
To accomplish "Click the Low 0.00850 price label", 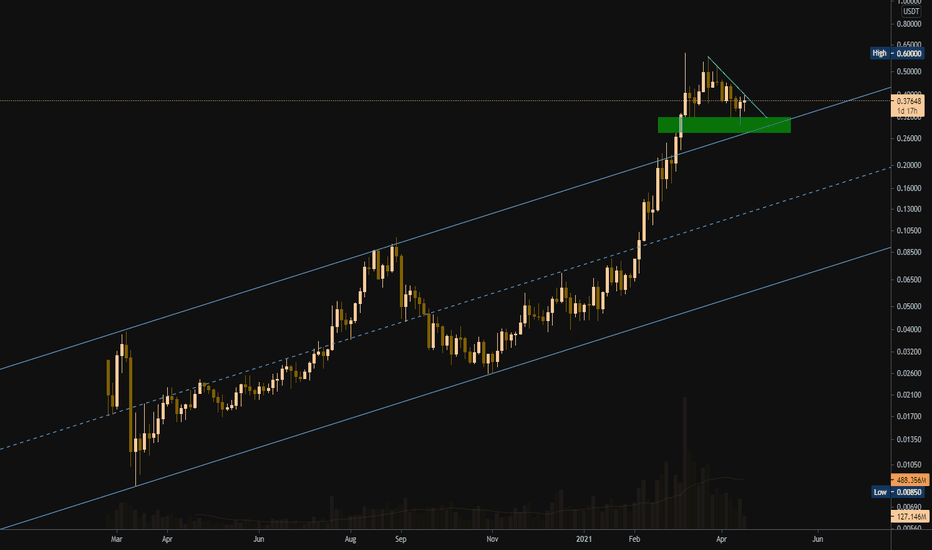I will coord(898,492).
